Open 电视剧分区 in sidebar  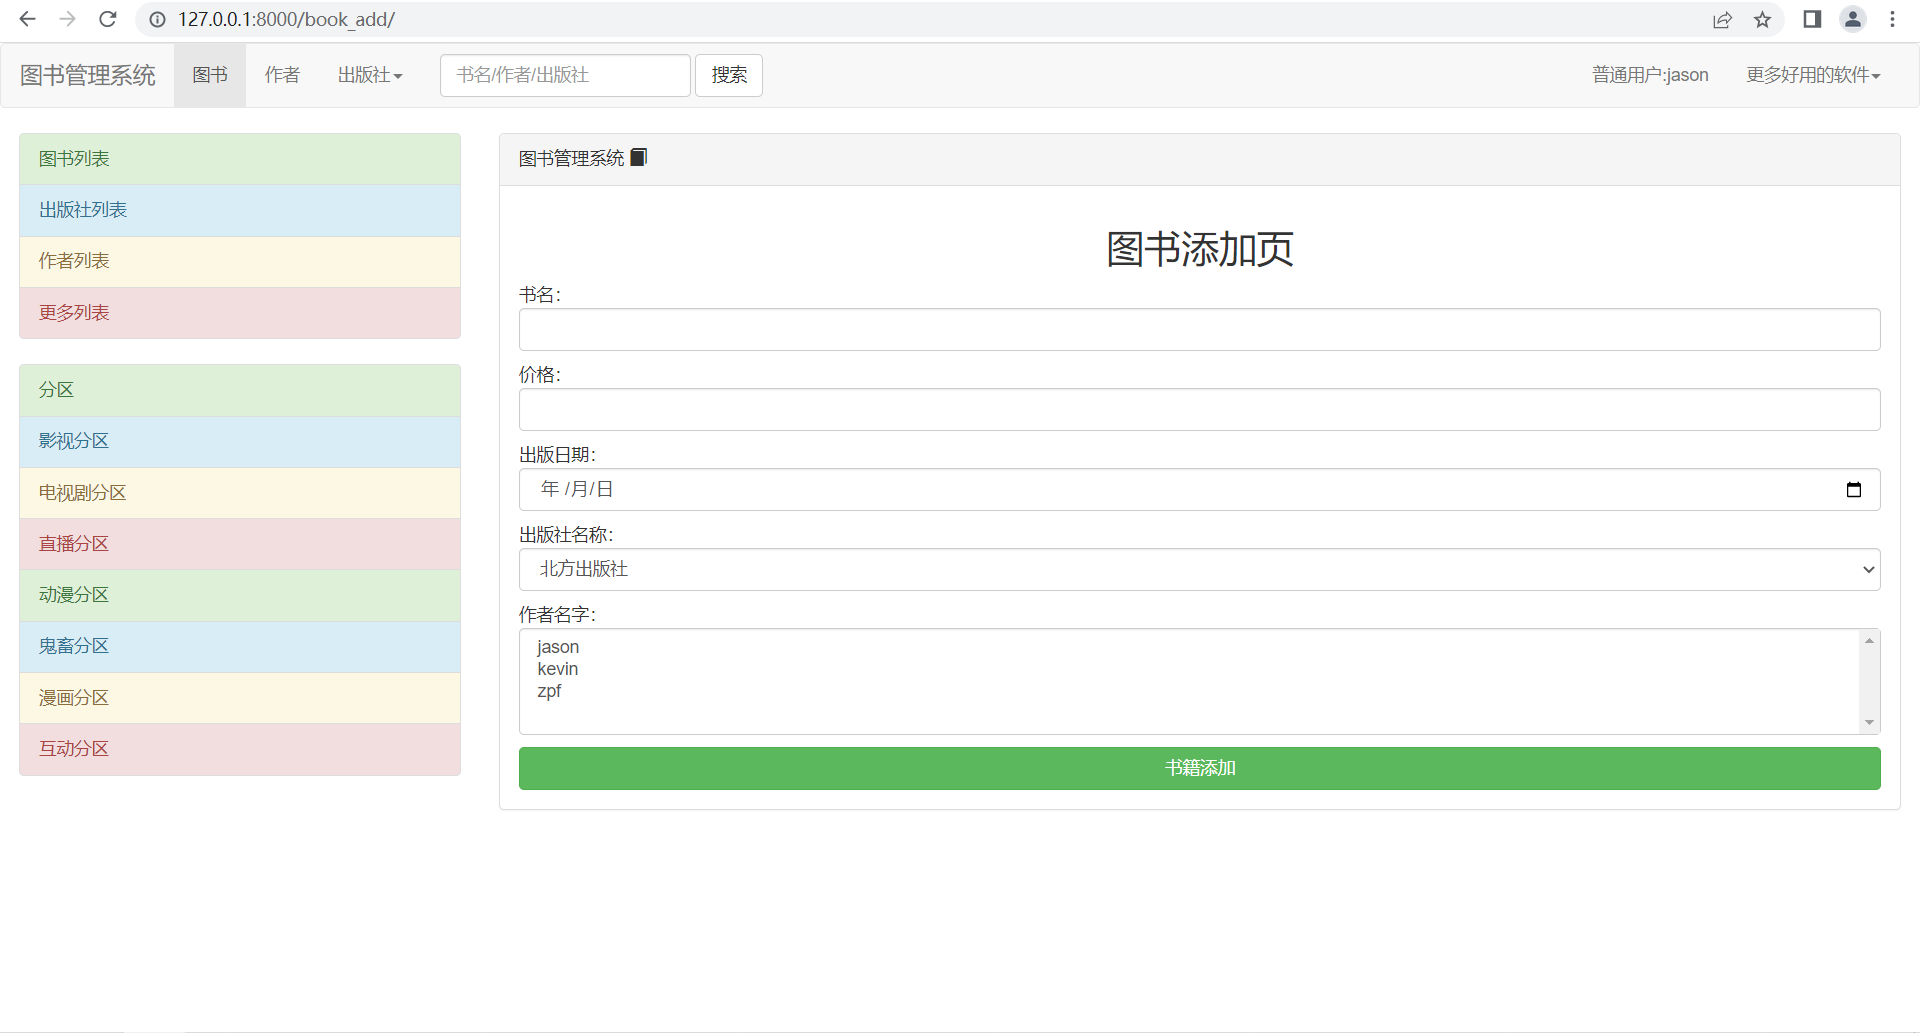pos(240,493)
